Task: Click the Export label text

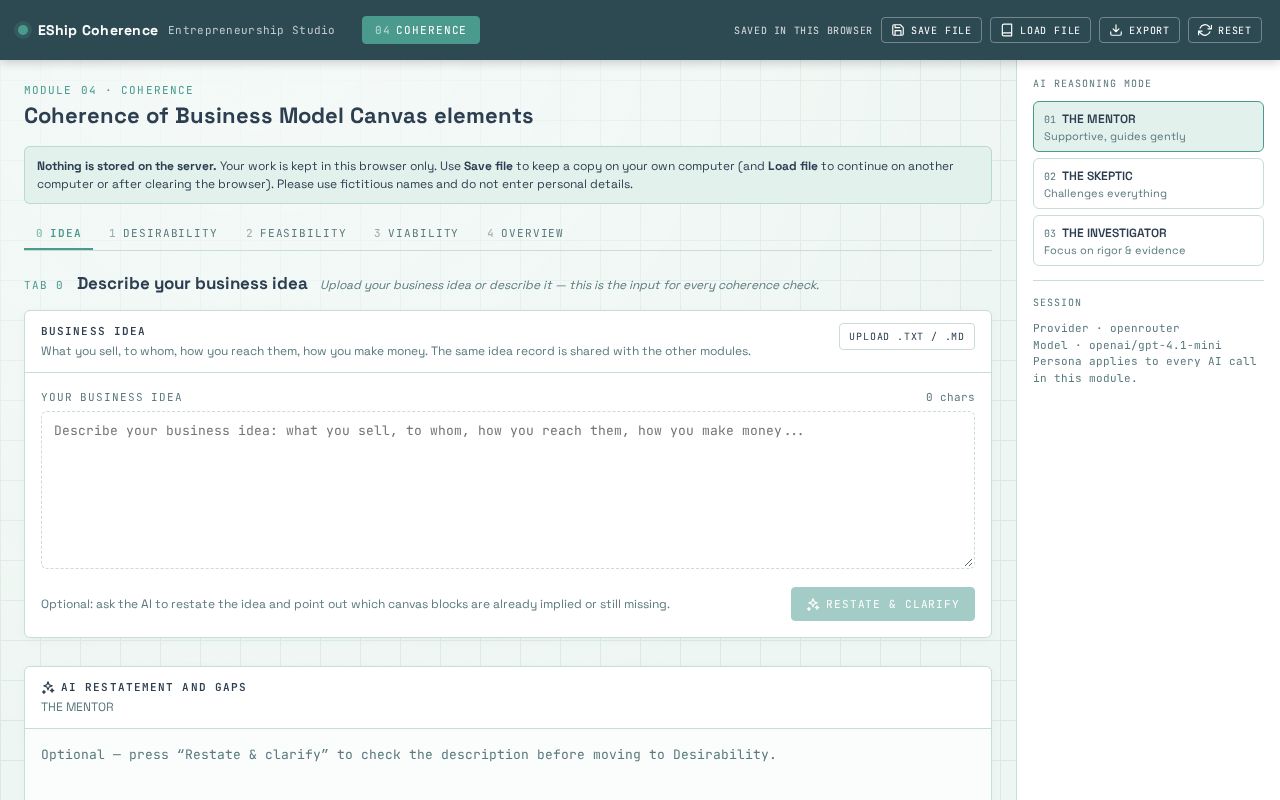Action: (1149, 30)
